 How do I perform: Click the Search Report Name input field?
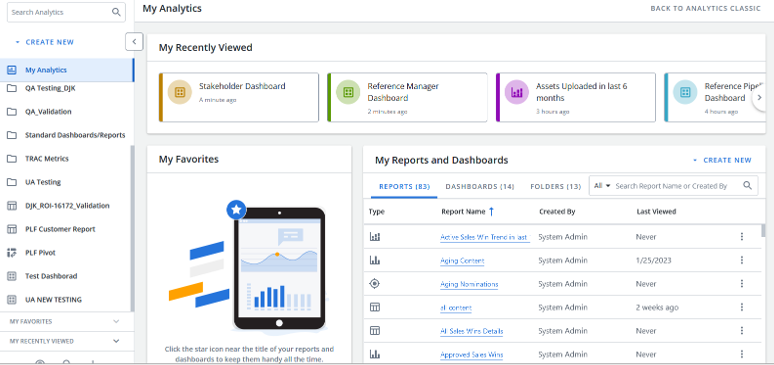tap(676, 186)
